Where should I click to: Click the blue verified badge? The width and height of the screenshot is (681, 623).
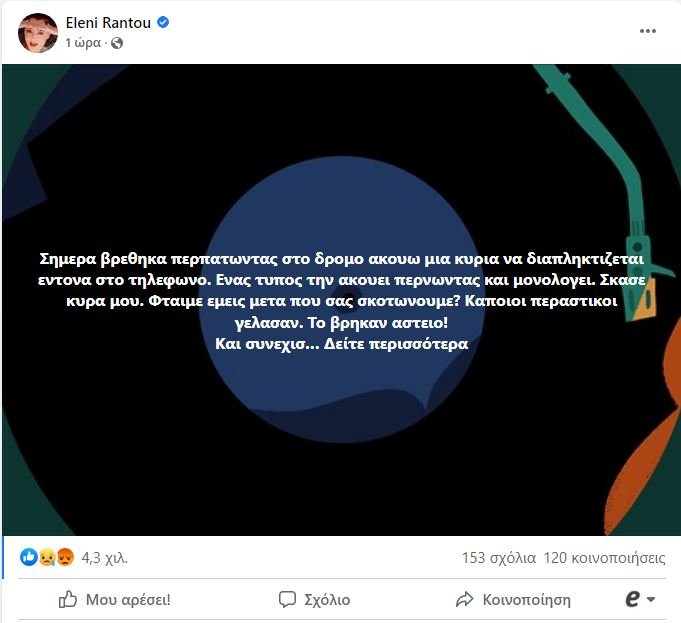coord(163,22)
